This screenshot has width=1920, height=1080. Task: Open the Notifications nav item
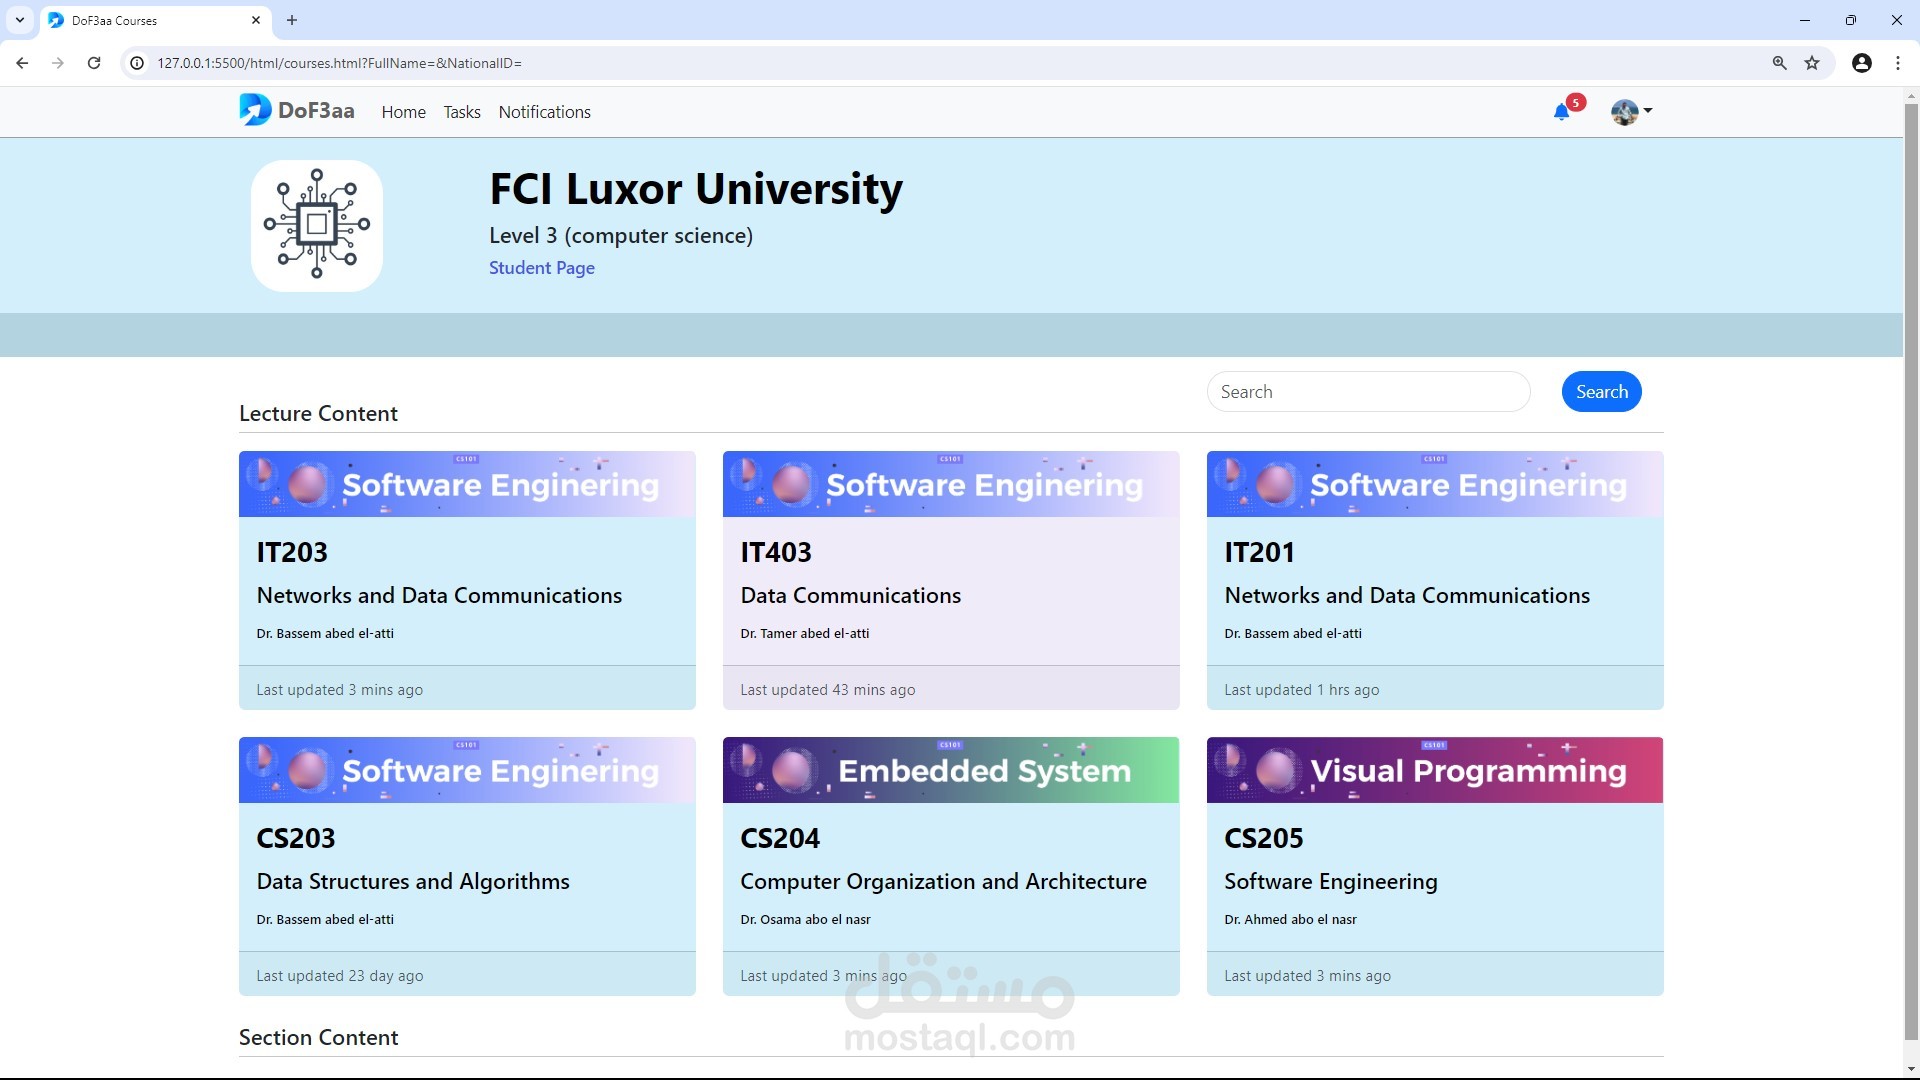click(544, 112)
